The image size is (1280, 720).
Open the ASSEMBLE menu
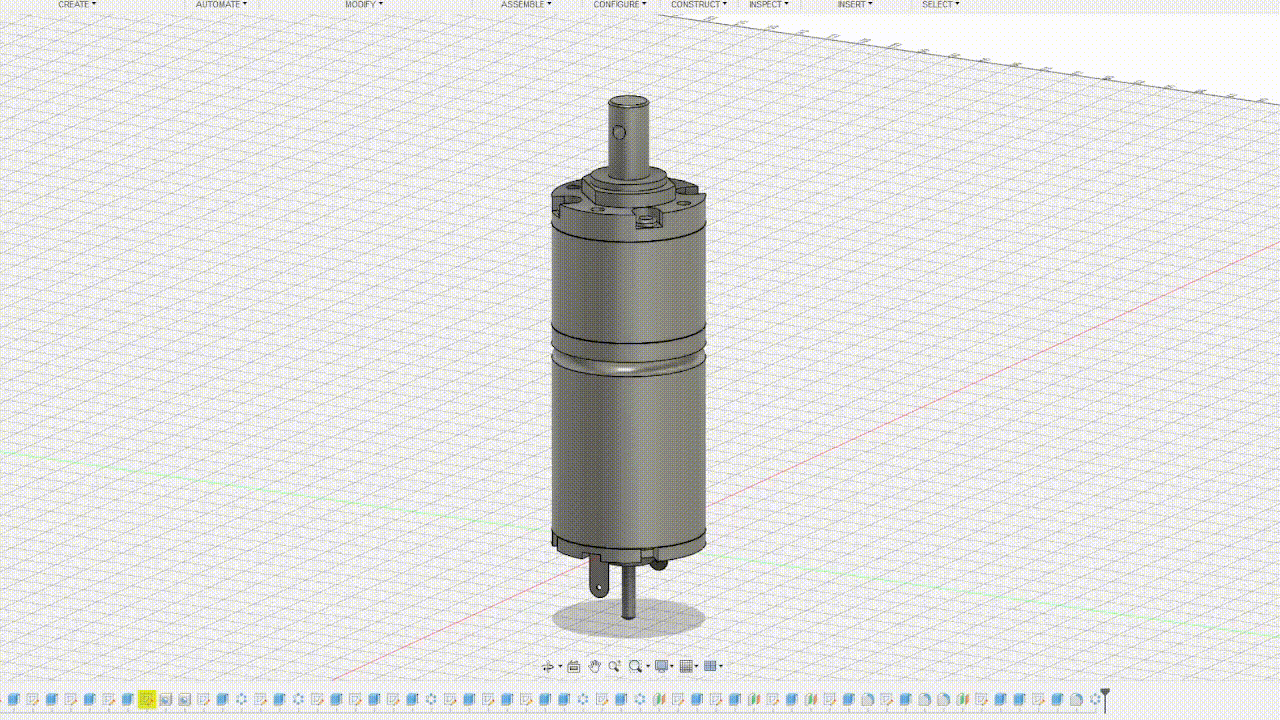coord(525,5)
